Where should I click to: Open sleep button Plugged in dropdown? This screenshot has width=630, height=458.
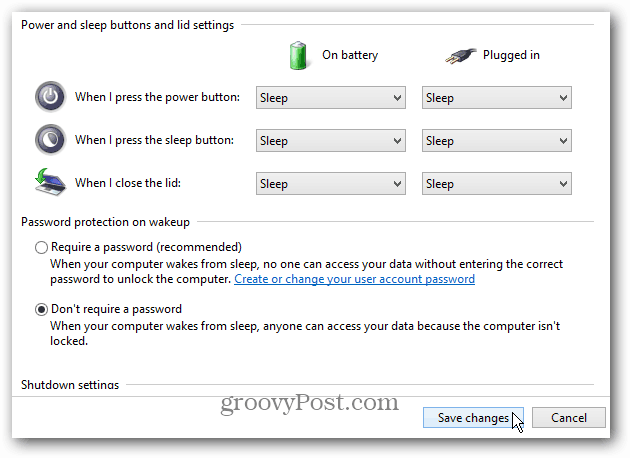coord(497,141)
